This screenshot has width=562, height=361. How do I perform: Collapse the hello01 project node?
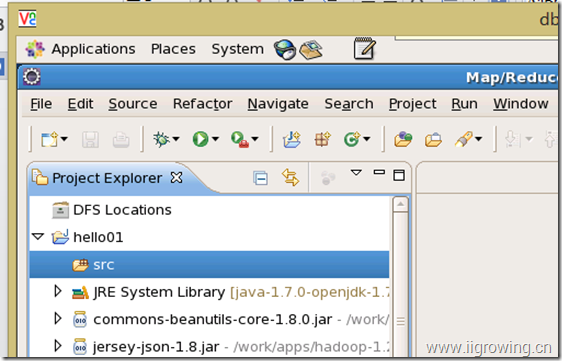pos(38,237)
